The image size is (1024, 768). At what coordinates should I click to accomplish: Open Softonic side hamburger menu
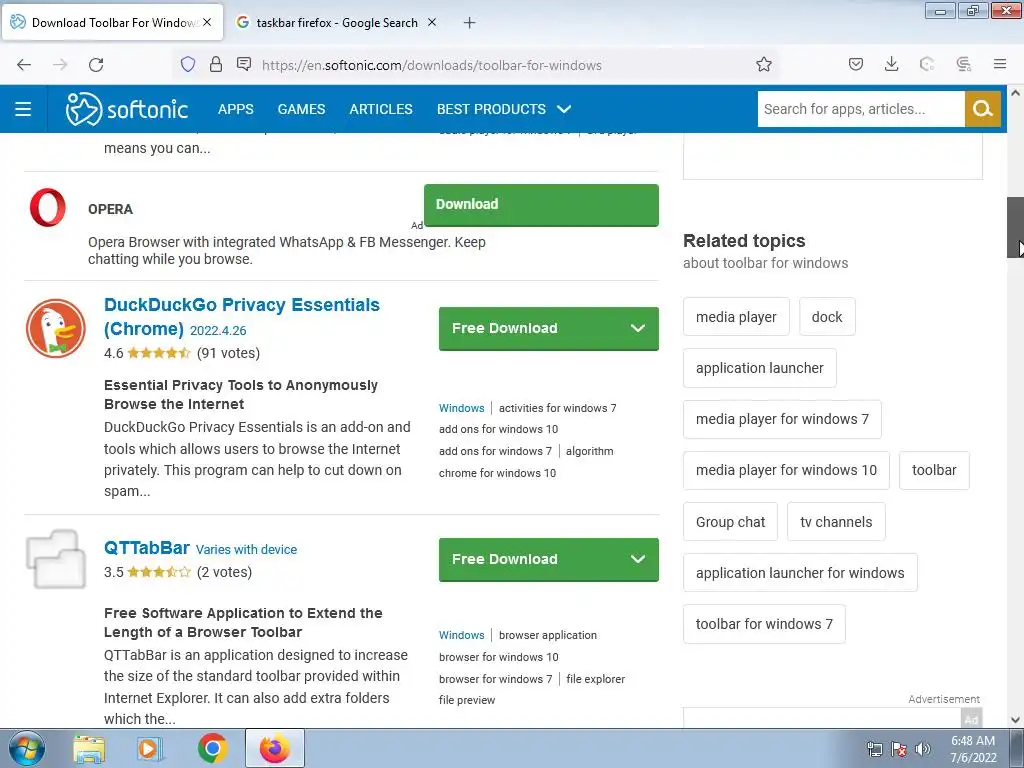24,109
